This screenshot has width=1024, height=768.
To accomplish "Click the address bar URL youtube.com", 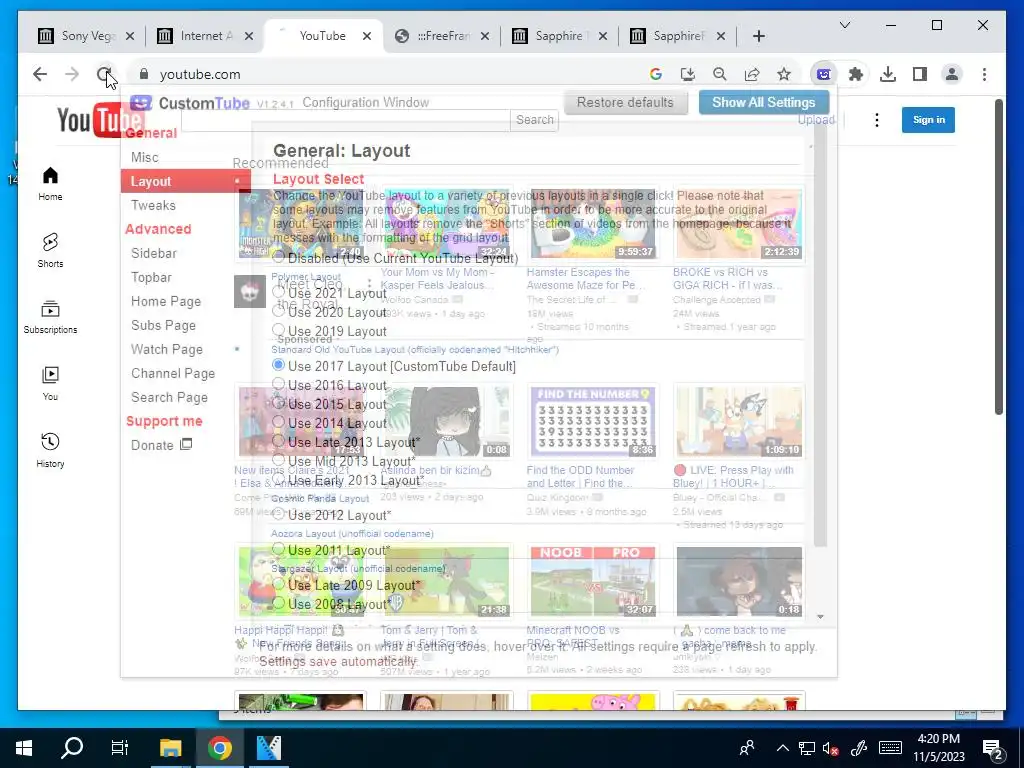I will tap(200, 74).
